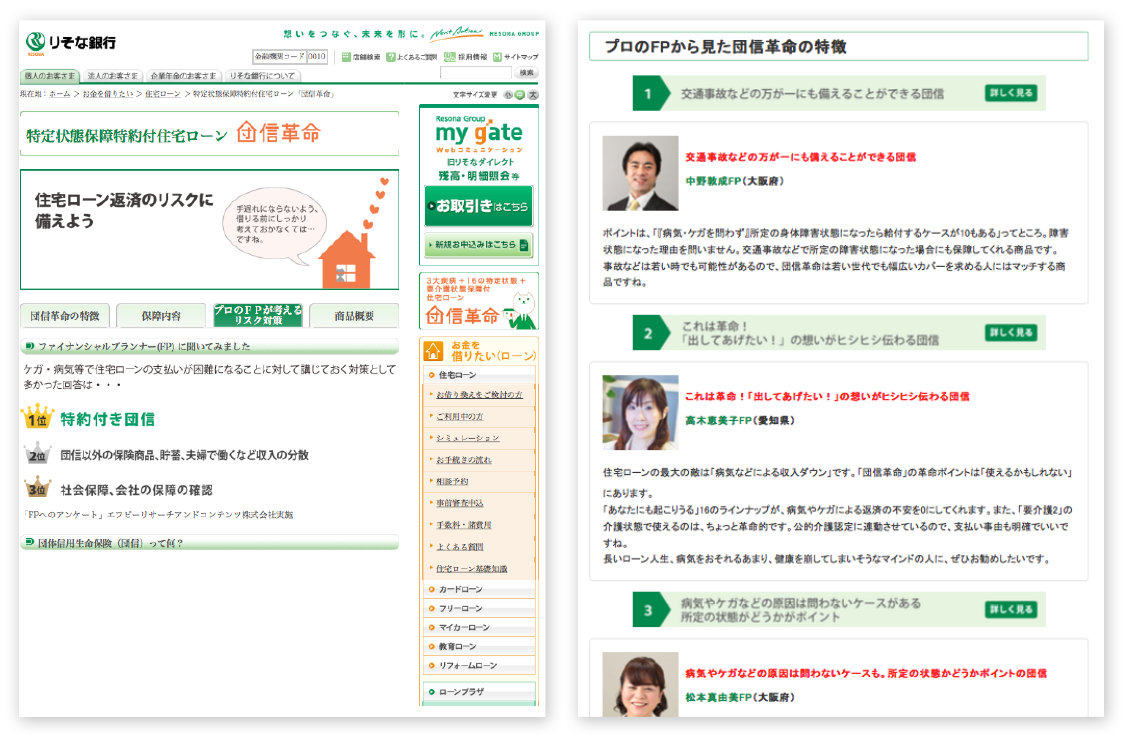
Task: Open the お借り換えをご検討の方 link
Action: (479, 395)
